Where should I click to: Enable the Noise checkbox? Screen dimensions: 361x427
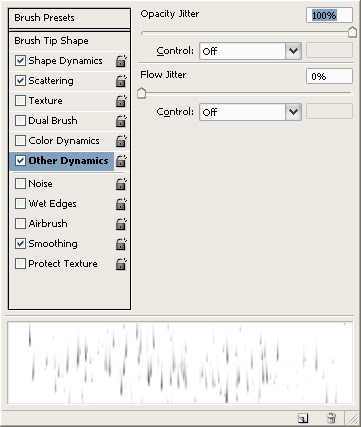click(20, 184)
